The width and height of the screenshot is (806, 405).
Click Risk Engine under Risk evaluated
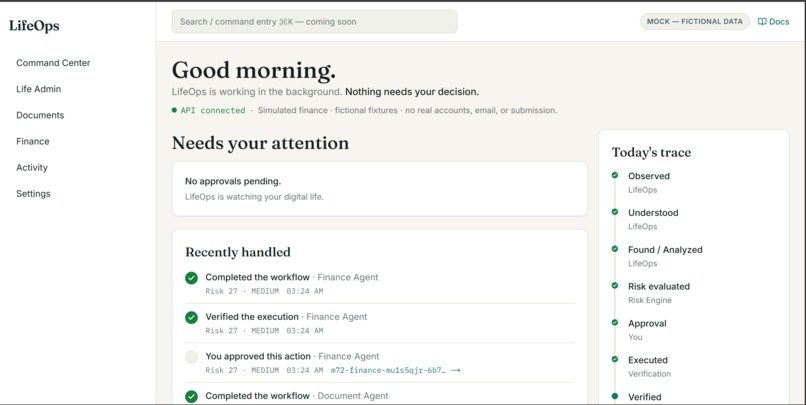(x=650, y=300)
